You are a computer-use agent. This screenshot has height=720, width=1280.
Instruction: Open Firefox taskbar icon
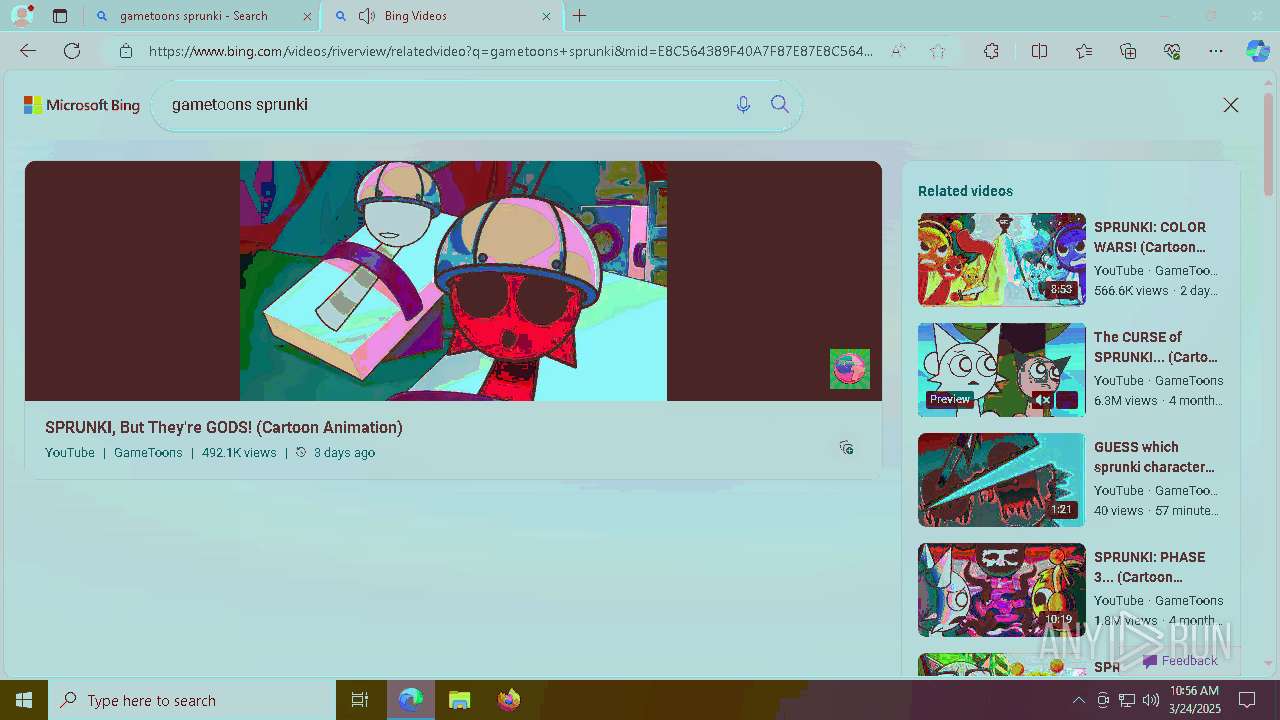(509, 700)
